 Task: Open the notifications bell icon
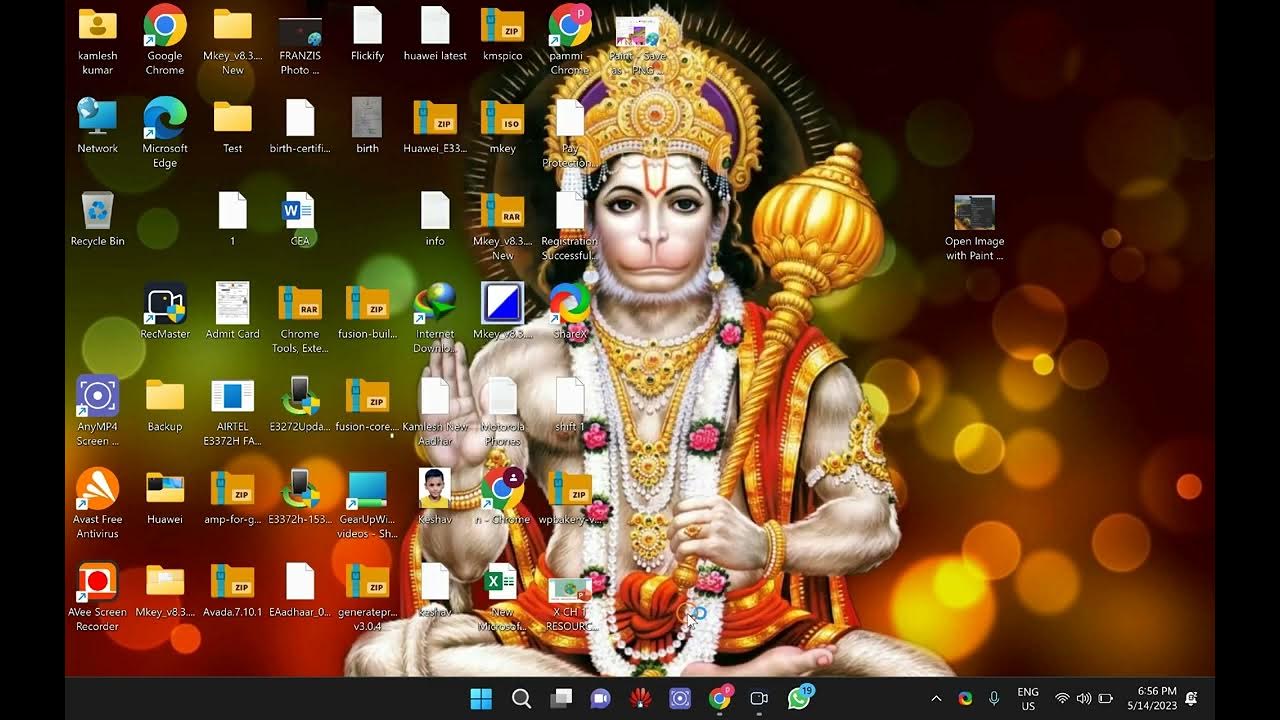coord(1192,698)
